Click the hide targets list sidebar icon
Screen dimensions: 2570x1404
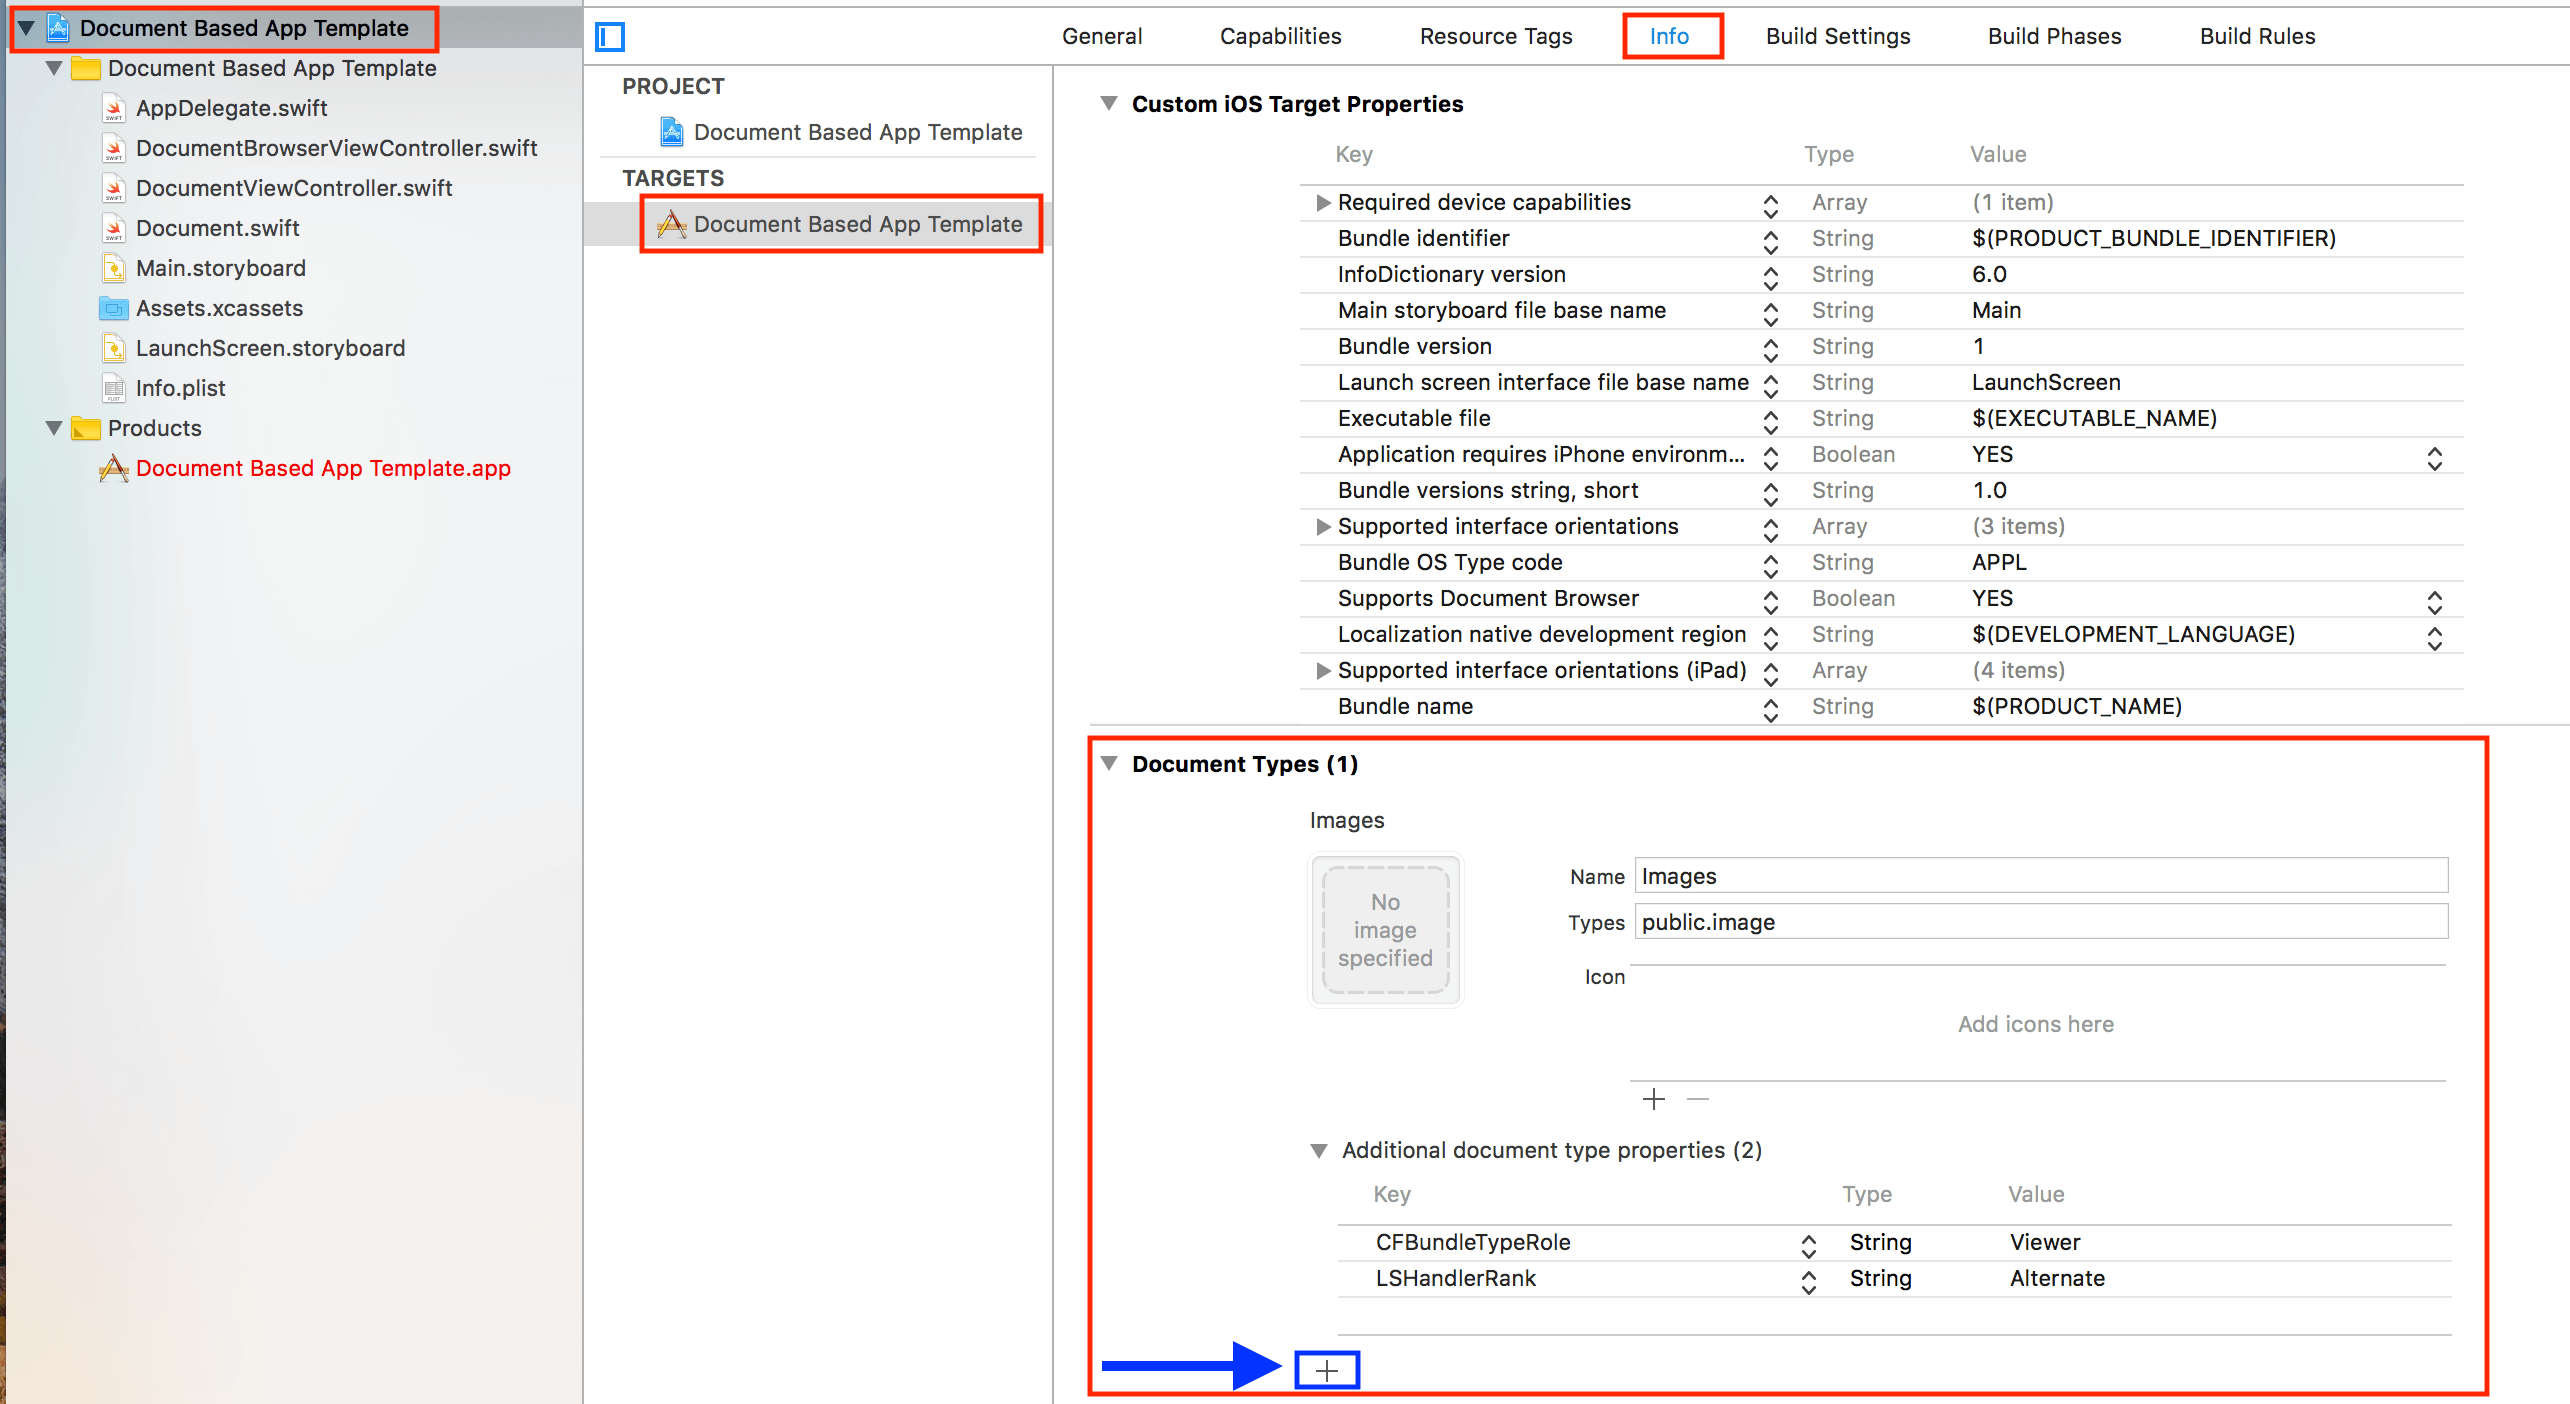point(610,37)
